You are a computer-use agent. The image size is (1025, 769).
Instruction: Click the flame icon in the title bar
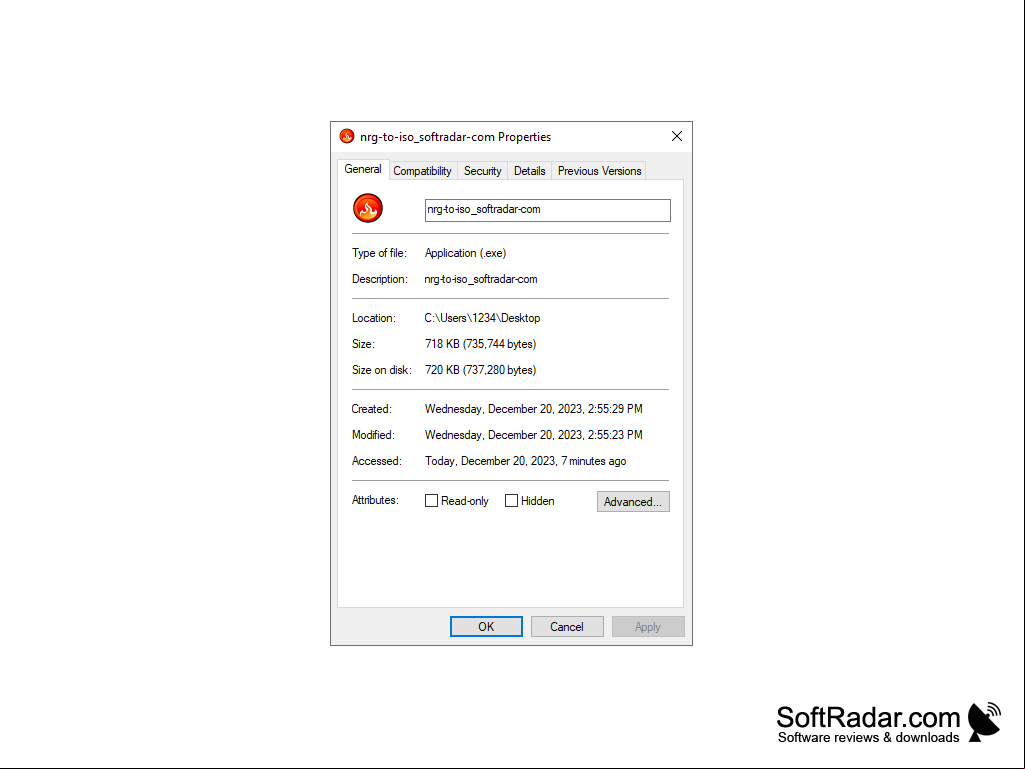[346, 136]
